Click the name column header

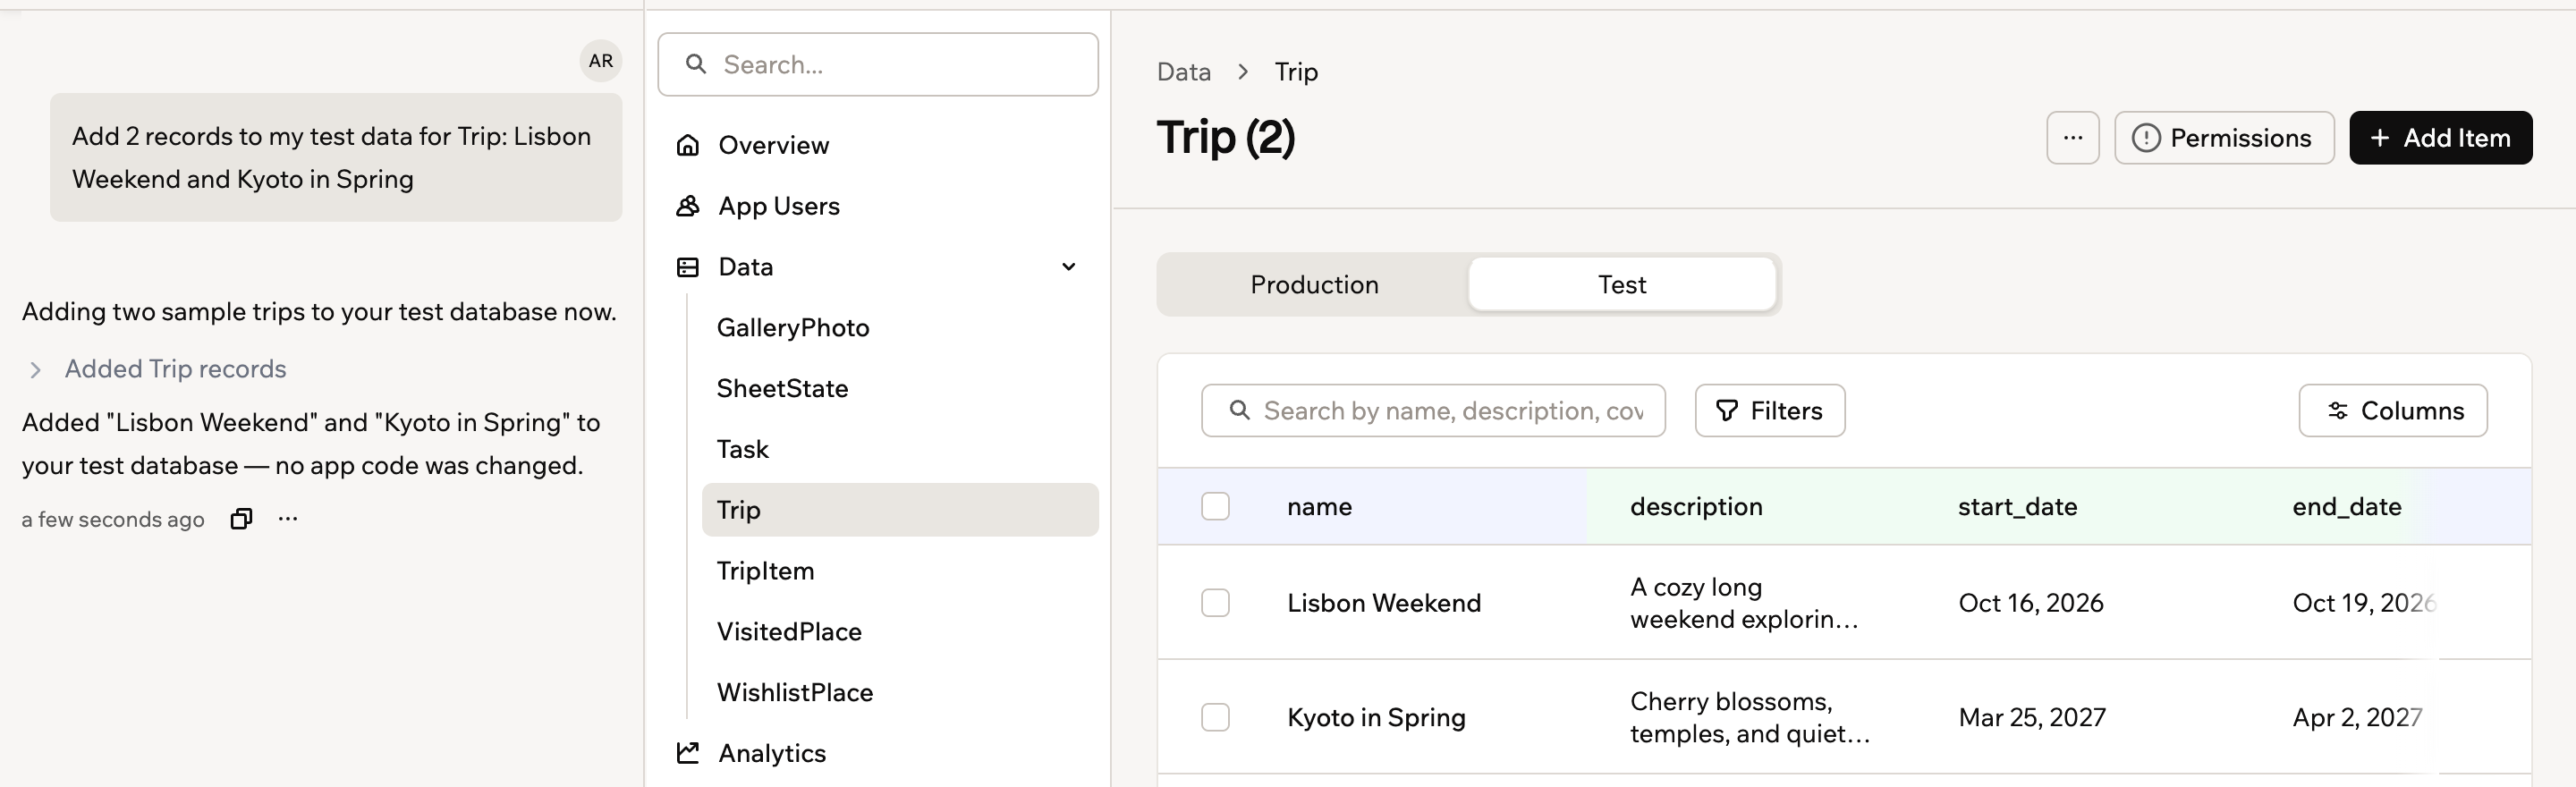point(1319,507)
